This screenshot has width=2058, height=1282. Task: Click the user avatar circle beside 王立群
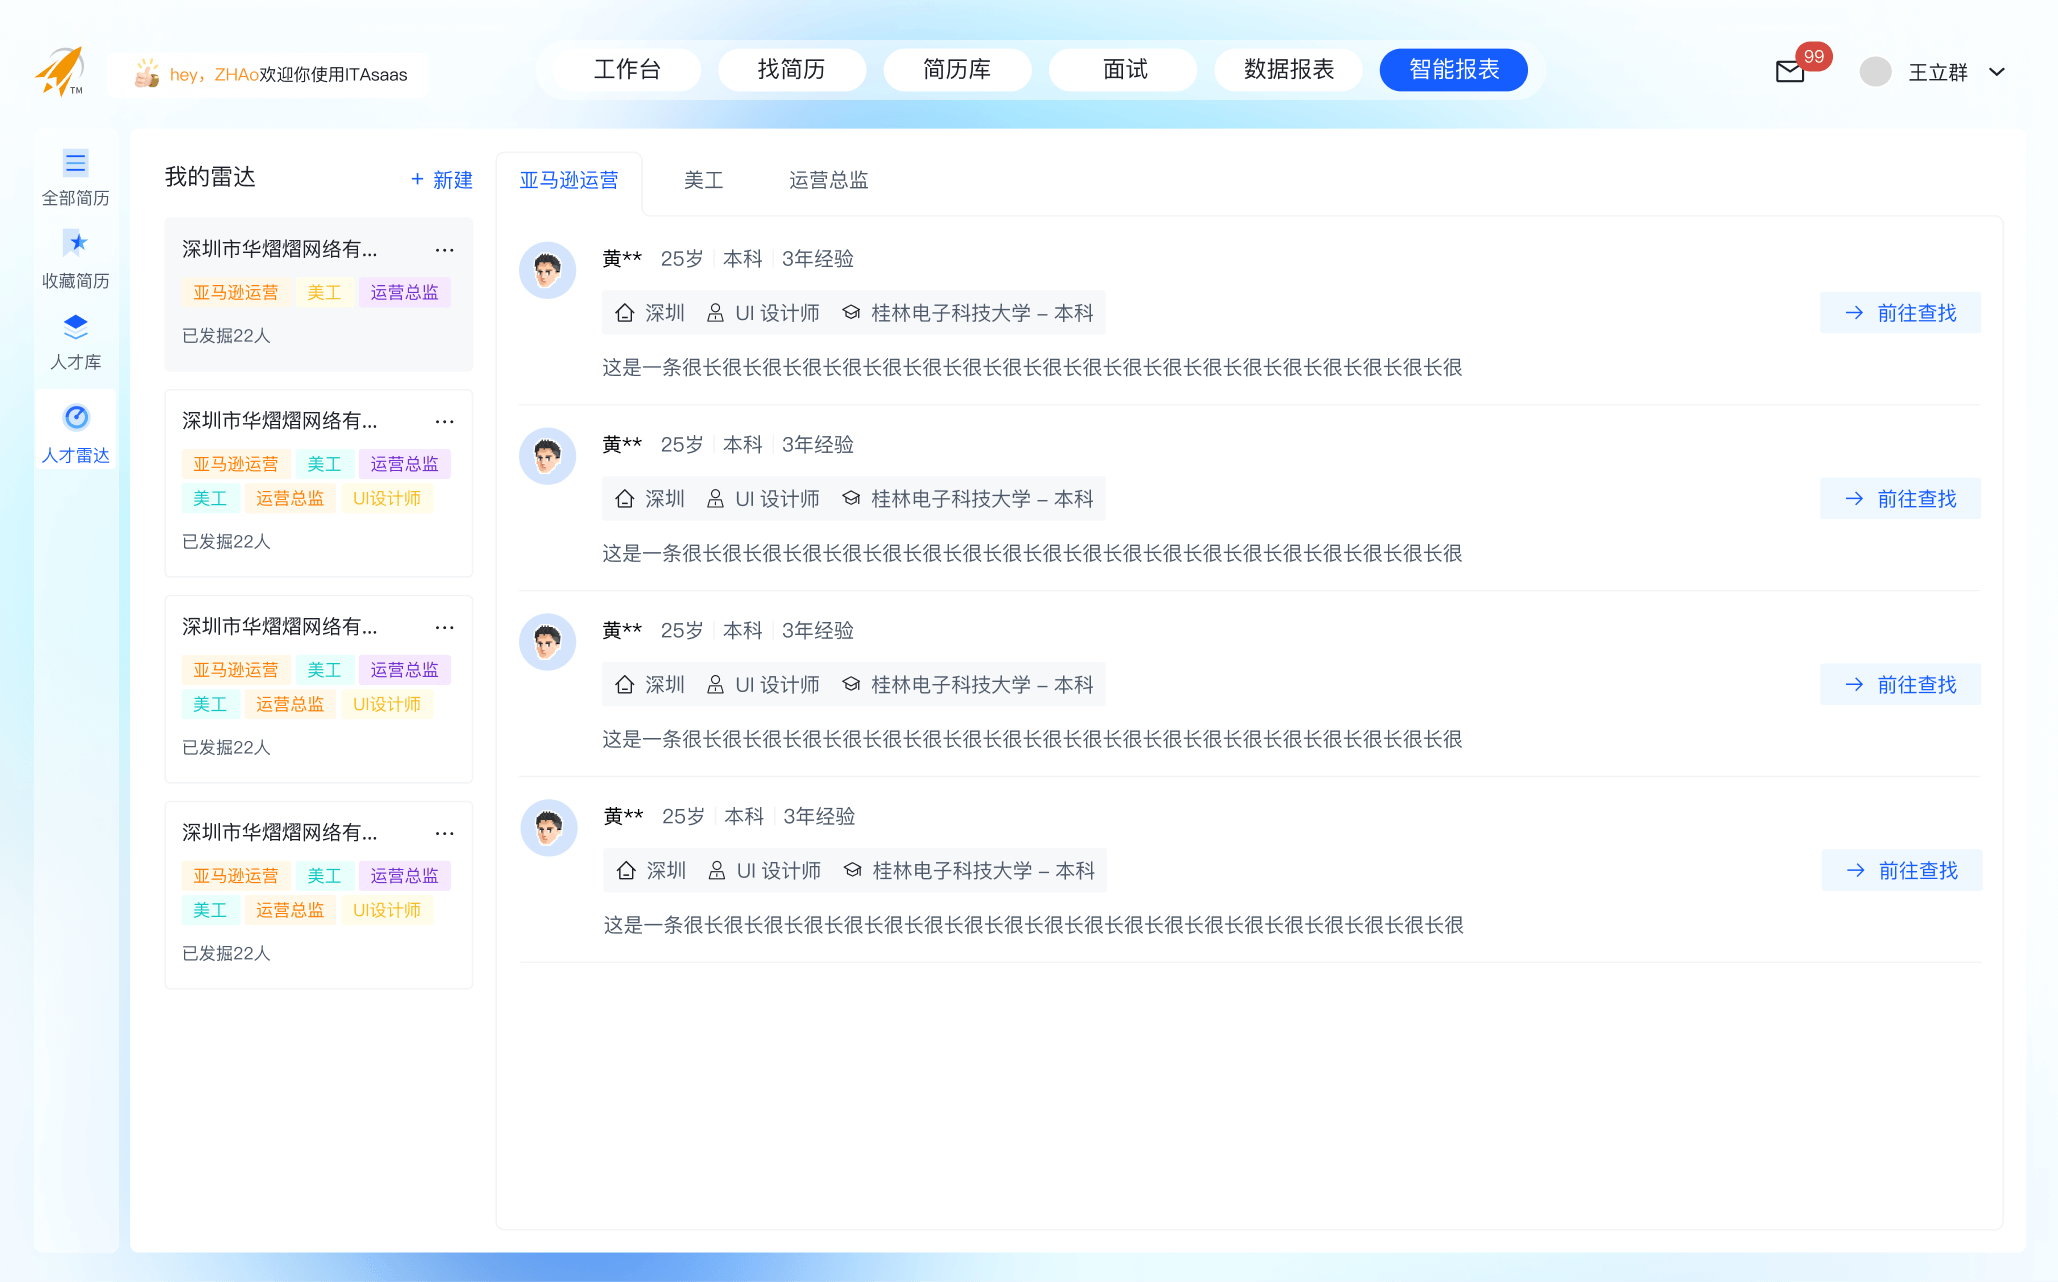1875,71
